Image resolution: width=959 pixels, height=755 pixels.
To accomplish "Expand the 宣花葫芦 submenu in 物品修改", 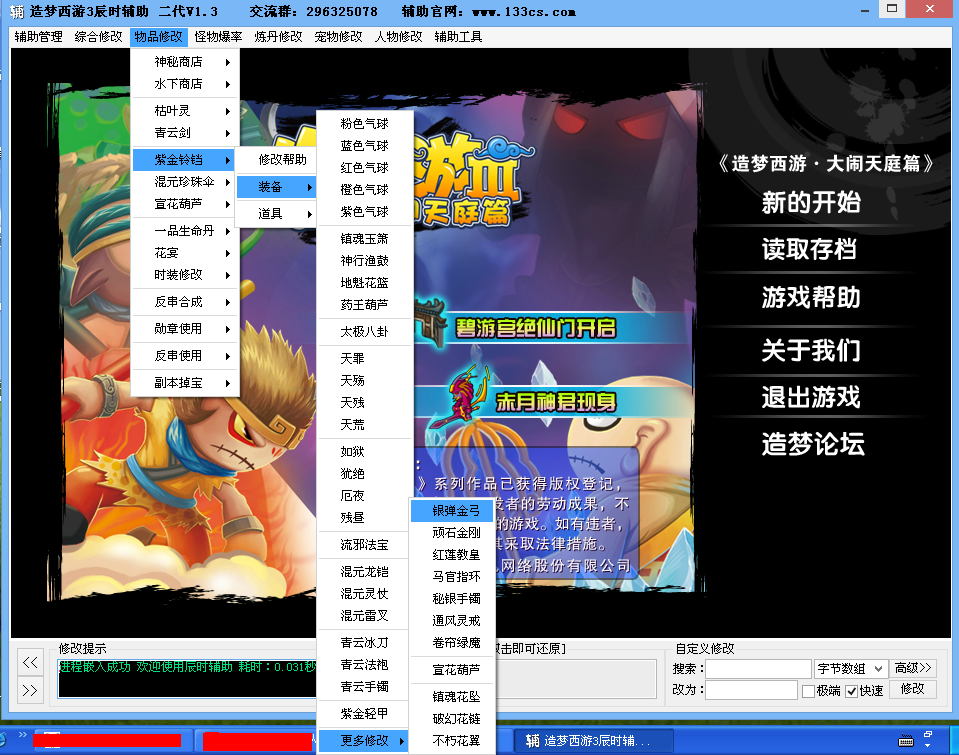I will [185, 204].
